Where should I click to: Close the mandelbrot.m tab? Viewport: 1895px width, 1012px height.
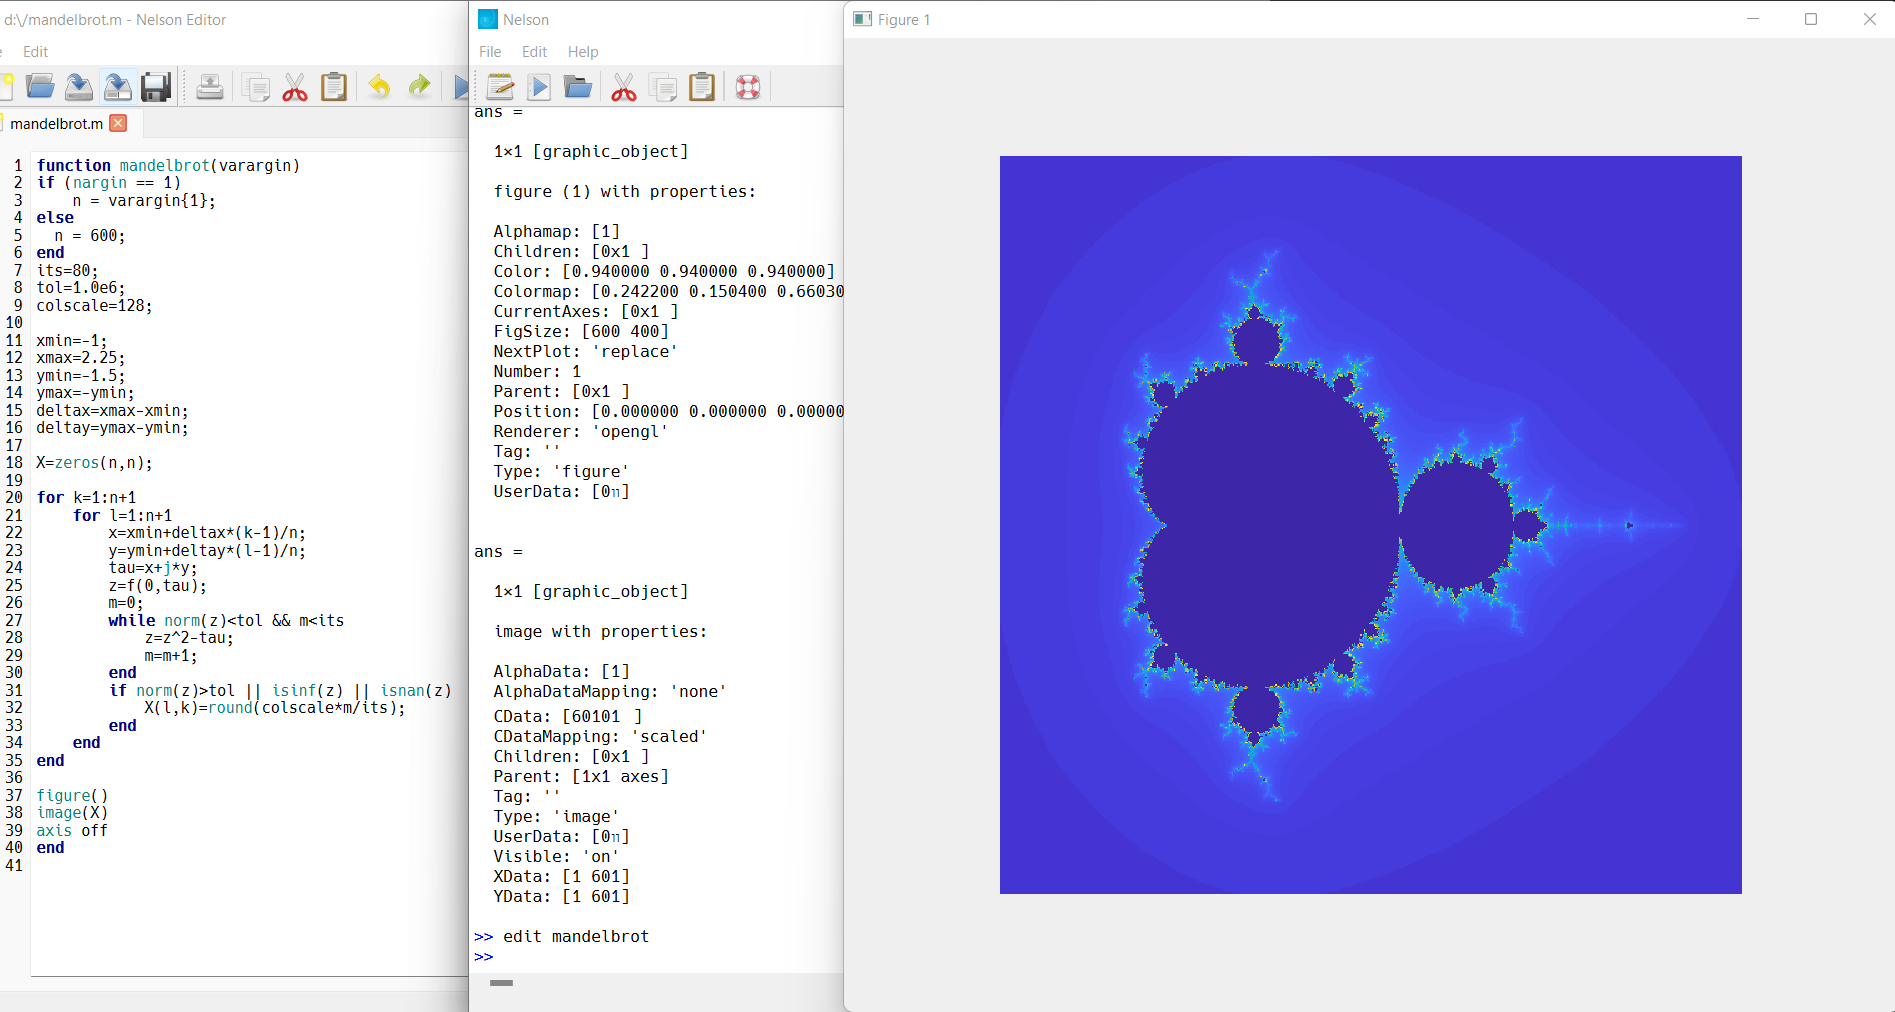[x=117, y=123]
